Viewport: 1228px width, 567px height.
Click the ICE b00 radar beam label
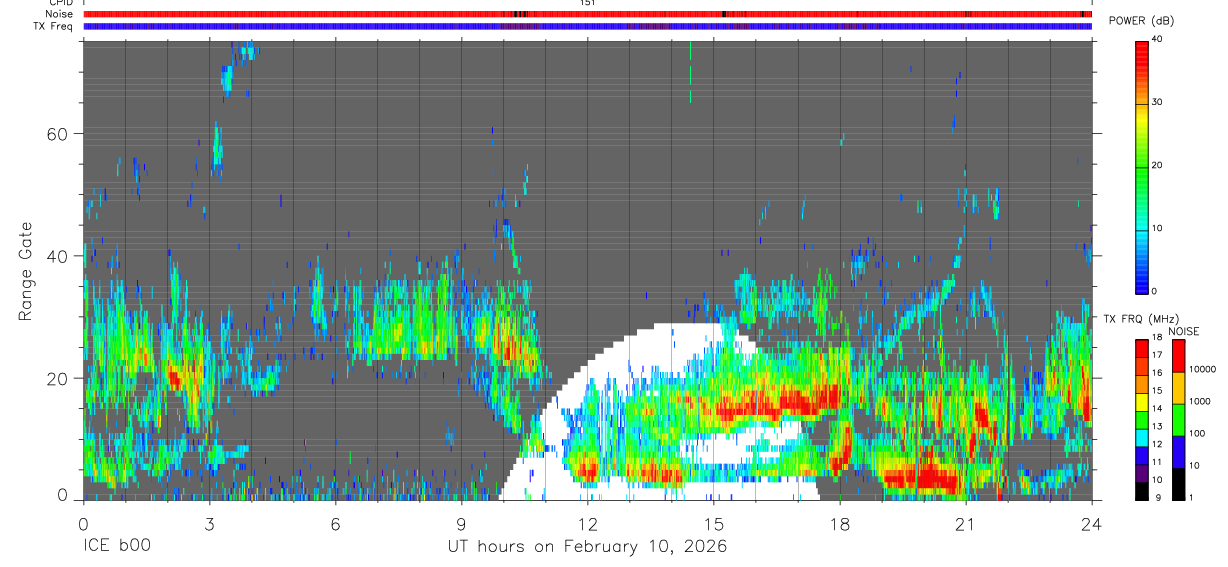116,547
